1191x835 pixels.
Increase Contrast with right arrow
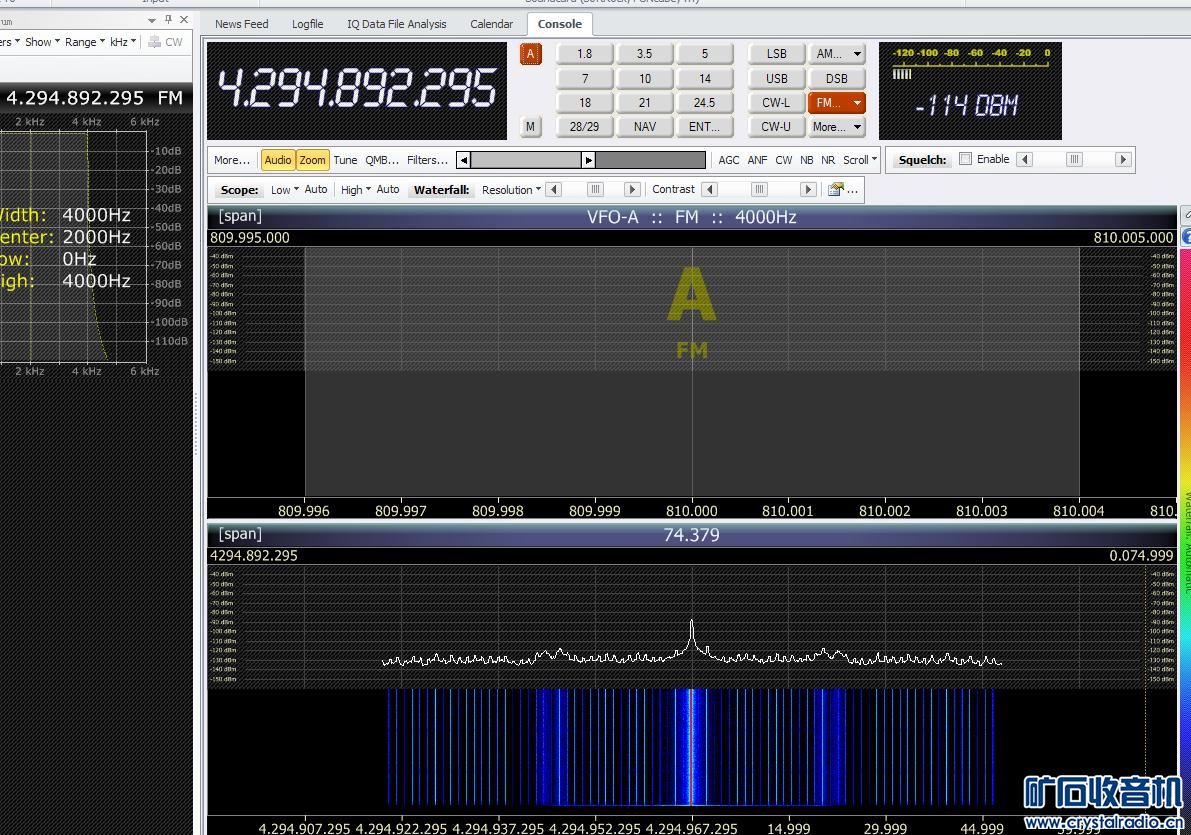808,190
